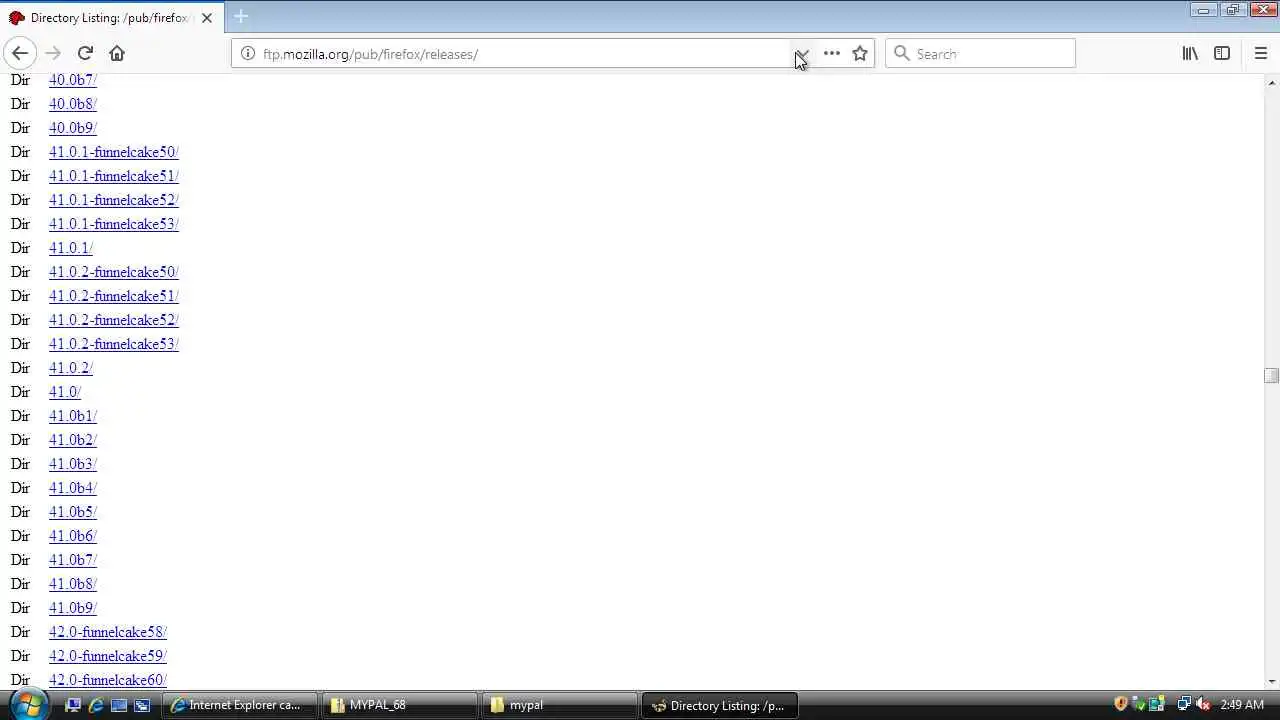
Task: Open the 41.0/ release folder
Action: (65, 392)
